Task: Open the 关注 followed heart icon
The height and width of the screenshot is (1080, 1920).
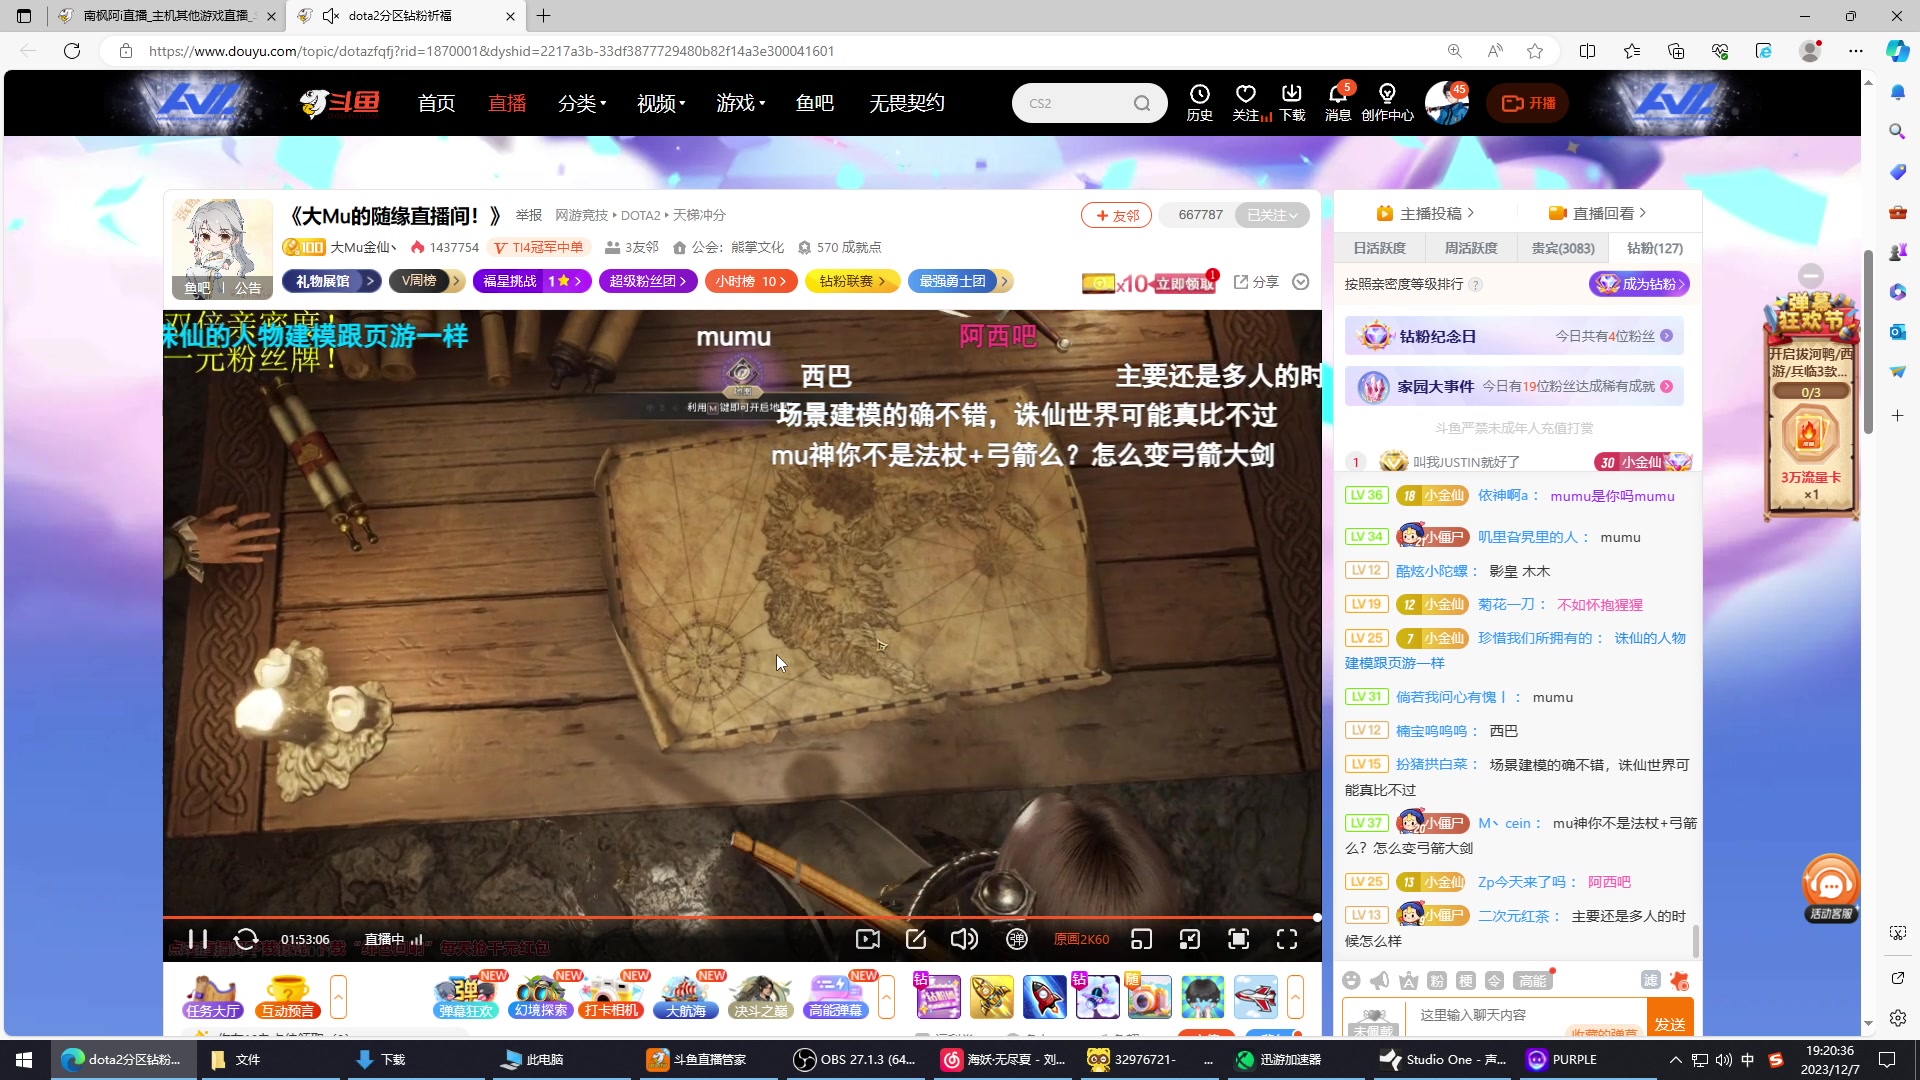Action: 1247,103
